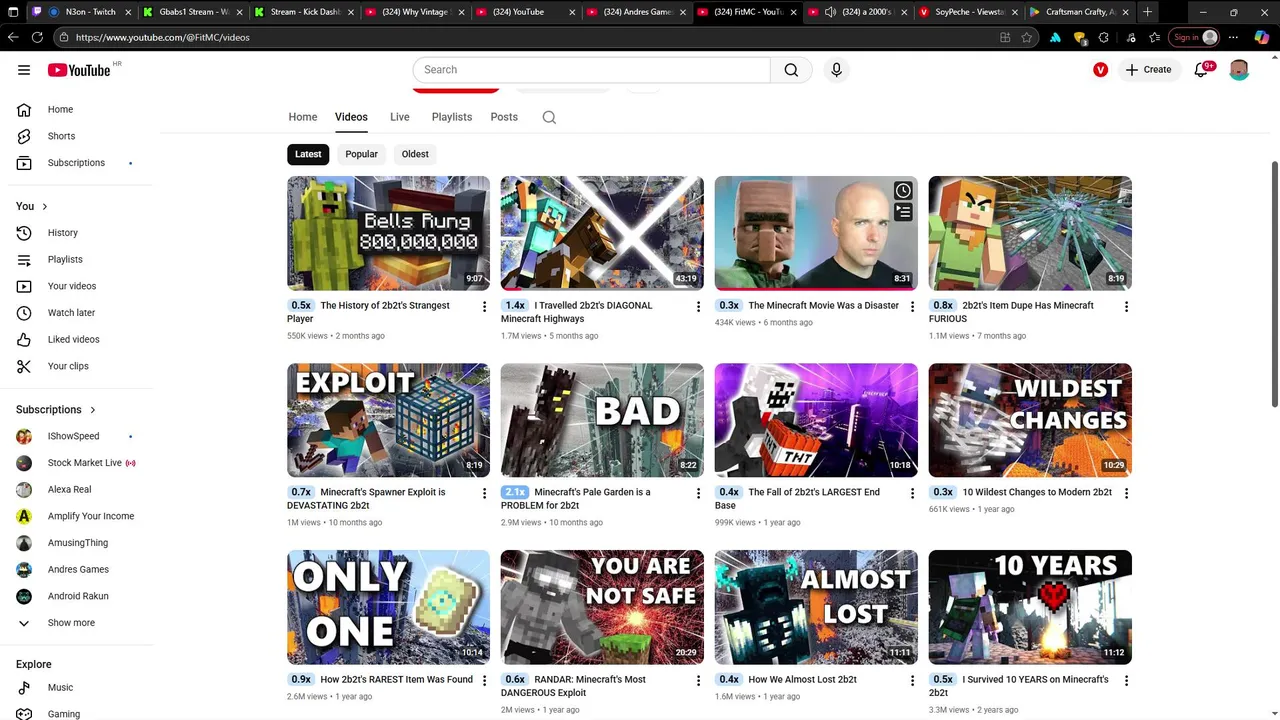Screen dimensions: 1280x720
Task: Select the Oldest filter chip
Action: 415,154
